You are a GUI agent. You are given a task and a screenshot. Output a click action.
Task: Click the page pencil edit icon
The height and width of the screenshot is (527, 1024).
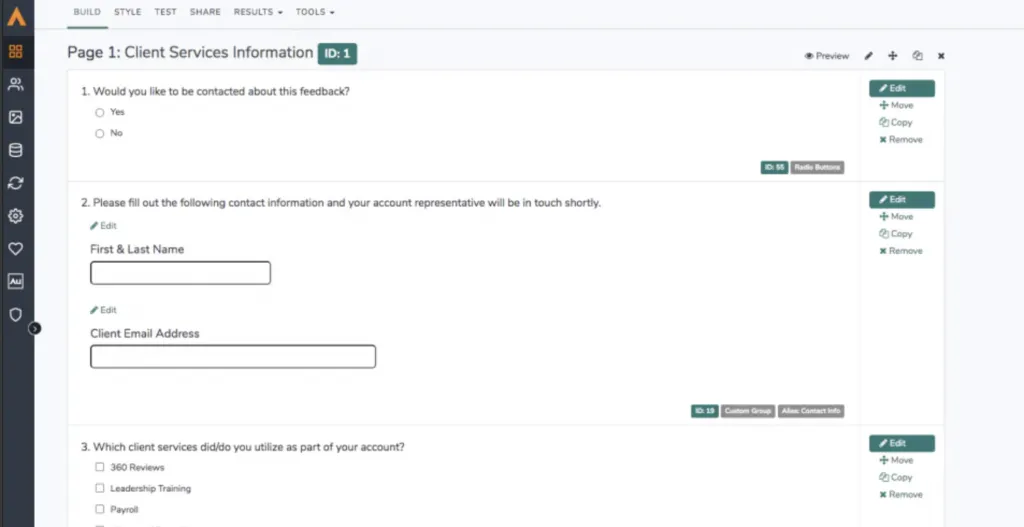pyautogui.click(x=869, y=56)
